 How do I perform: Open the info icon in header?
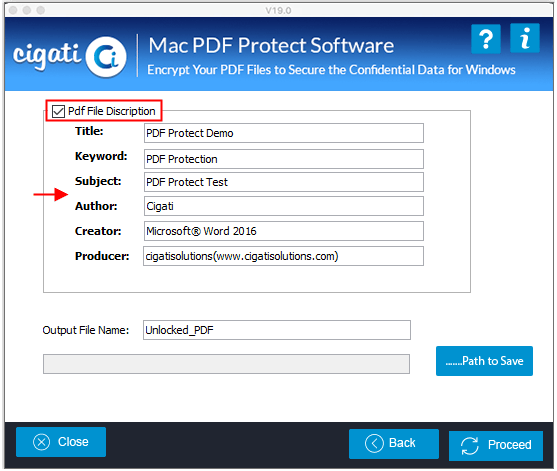click(525, 38)
